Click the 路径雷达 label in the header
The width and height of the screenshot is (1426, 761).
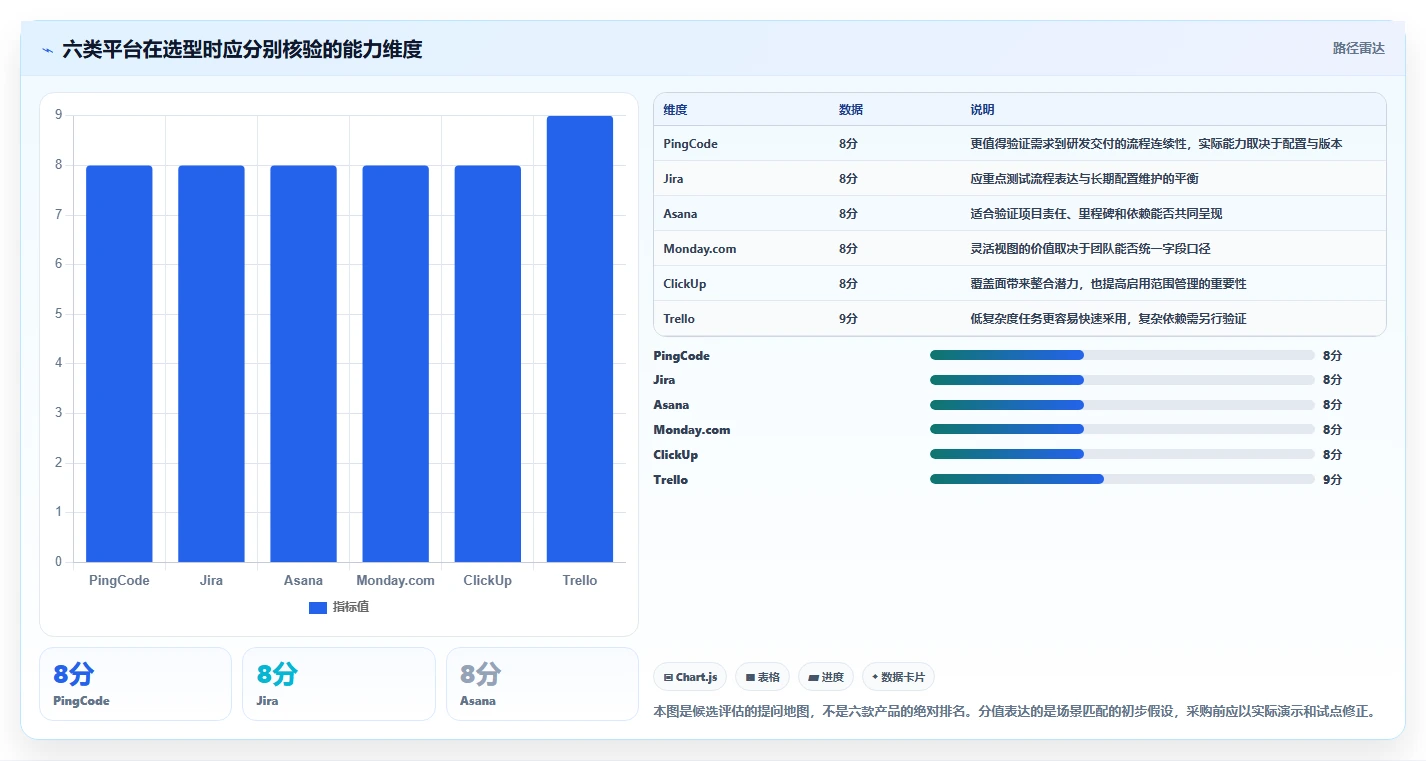click(1358, 48)
